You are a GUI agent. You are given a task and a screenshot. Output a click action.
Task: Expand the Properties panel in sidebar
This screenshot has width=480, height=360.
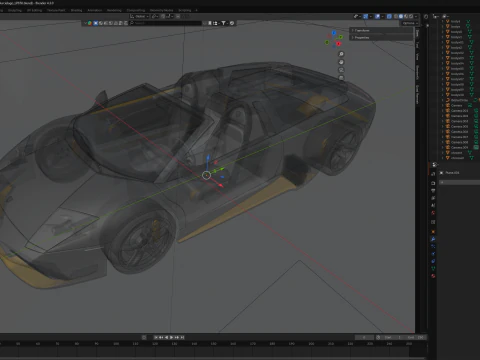pos(381,38)
